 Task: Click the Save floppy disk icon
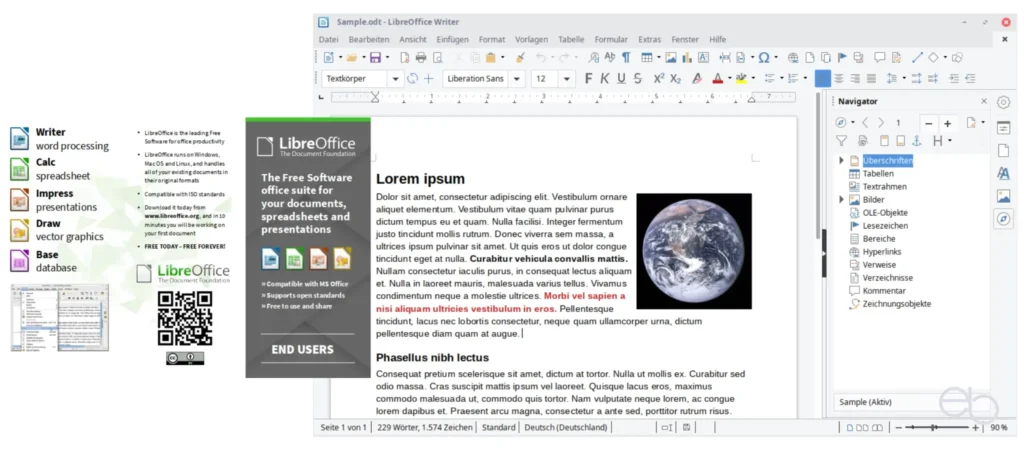(x=375, y=57)
